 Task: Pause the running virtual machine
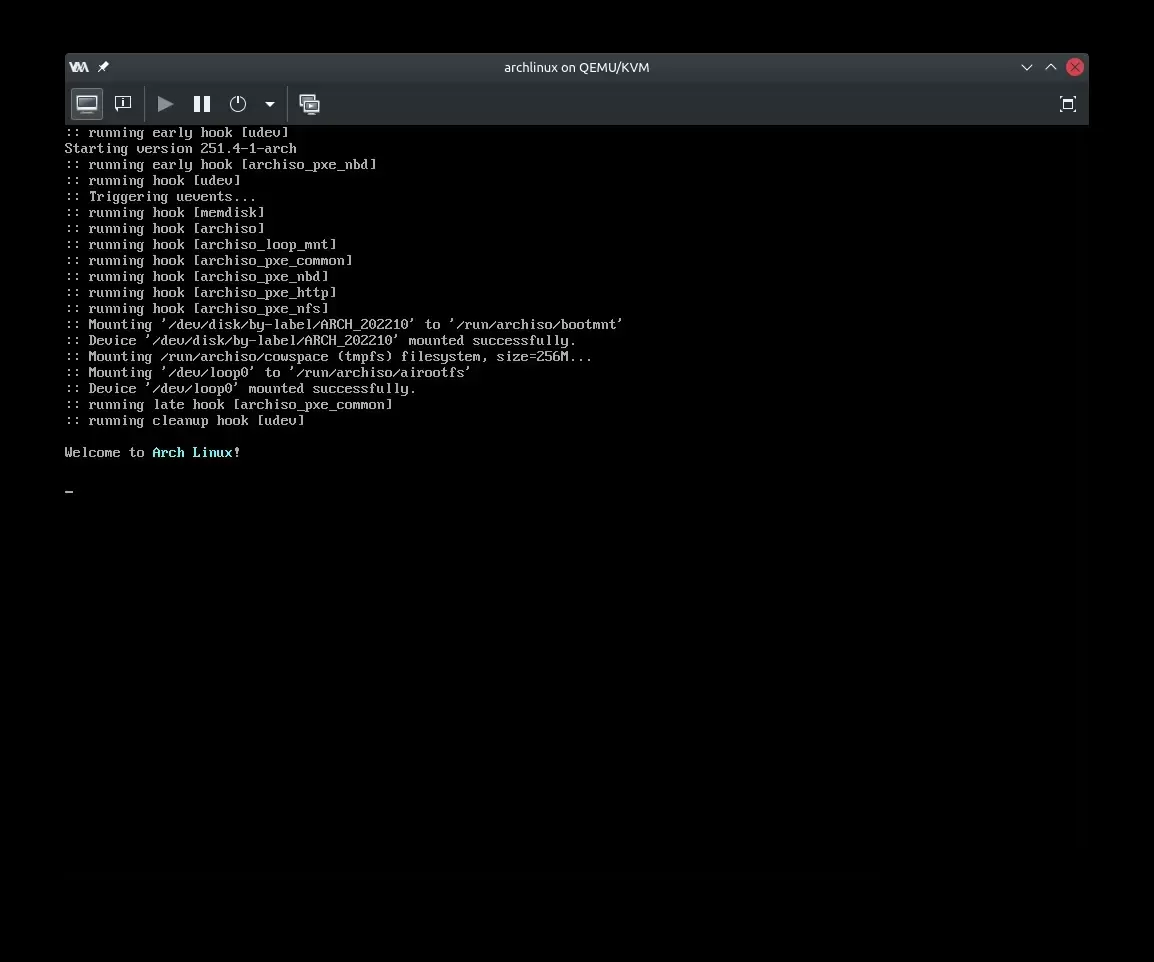pyautogui.click(x=202, y=104)
